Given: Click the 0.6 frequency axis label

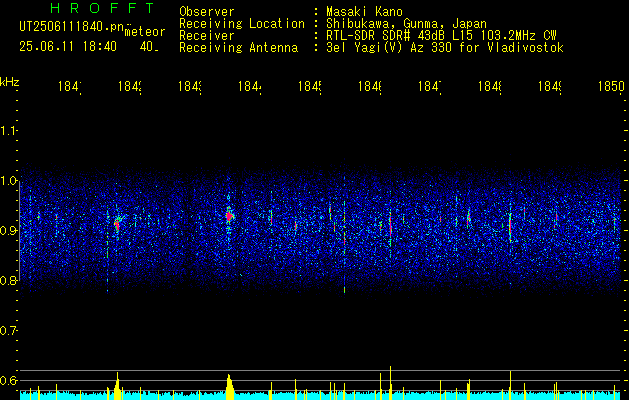Looking at the screenshot, I should coord(8,380).
